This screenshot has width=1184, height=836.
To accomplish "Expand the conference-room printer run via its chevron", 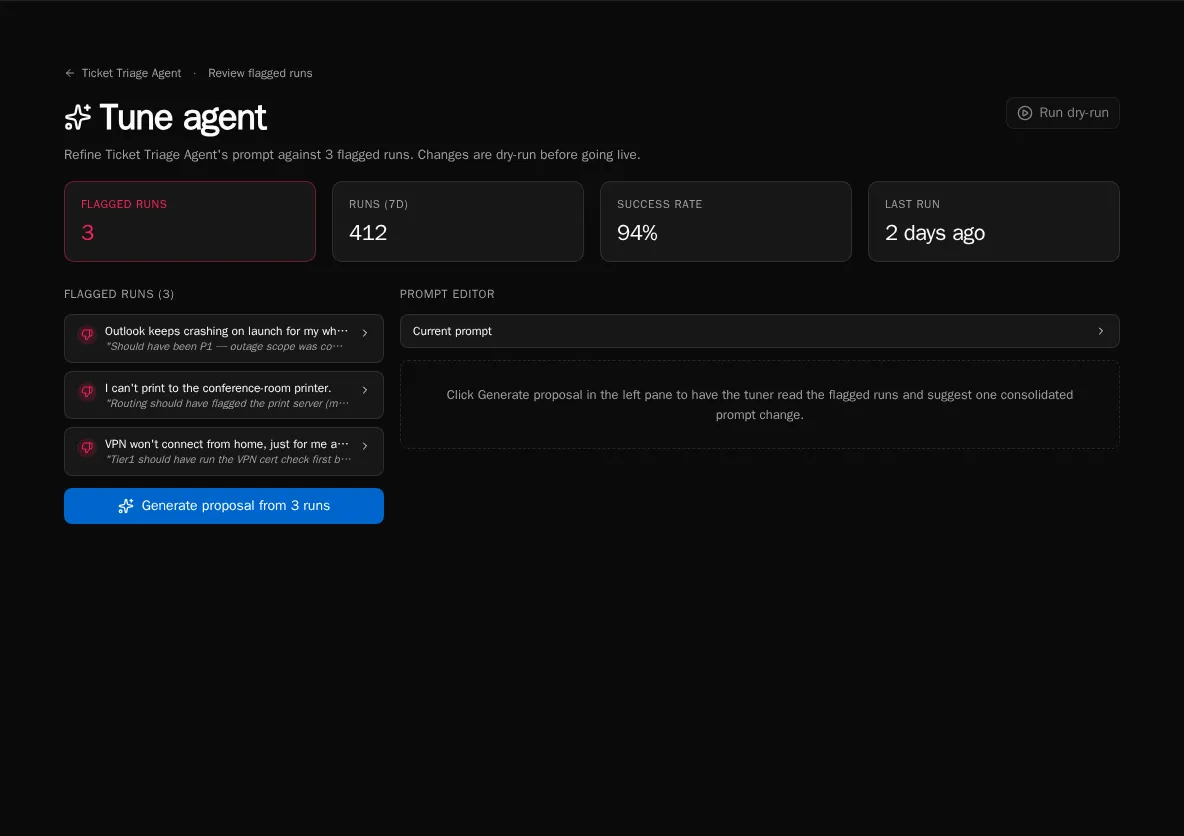I will 364,391.
